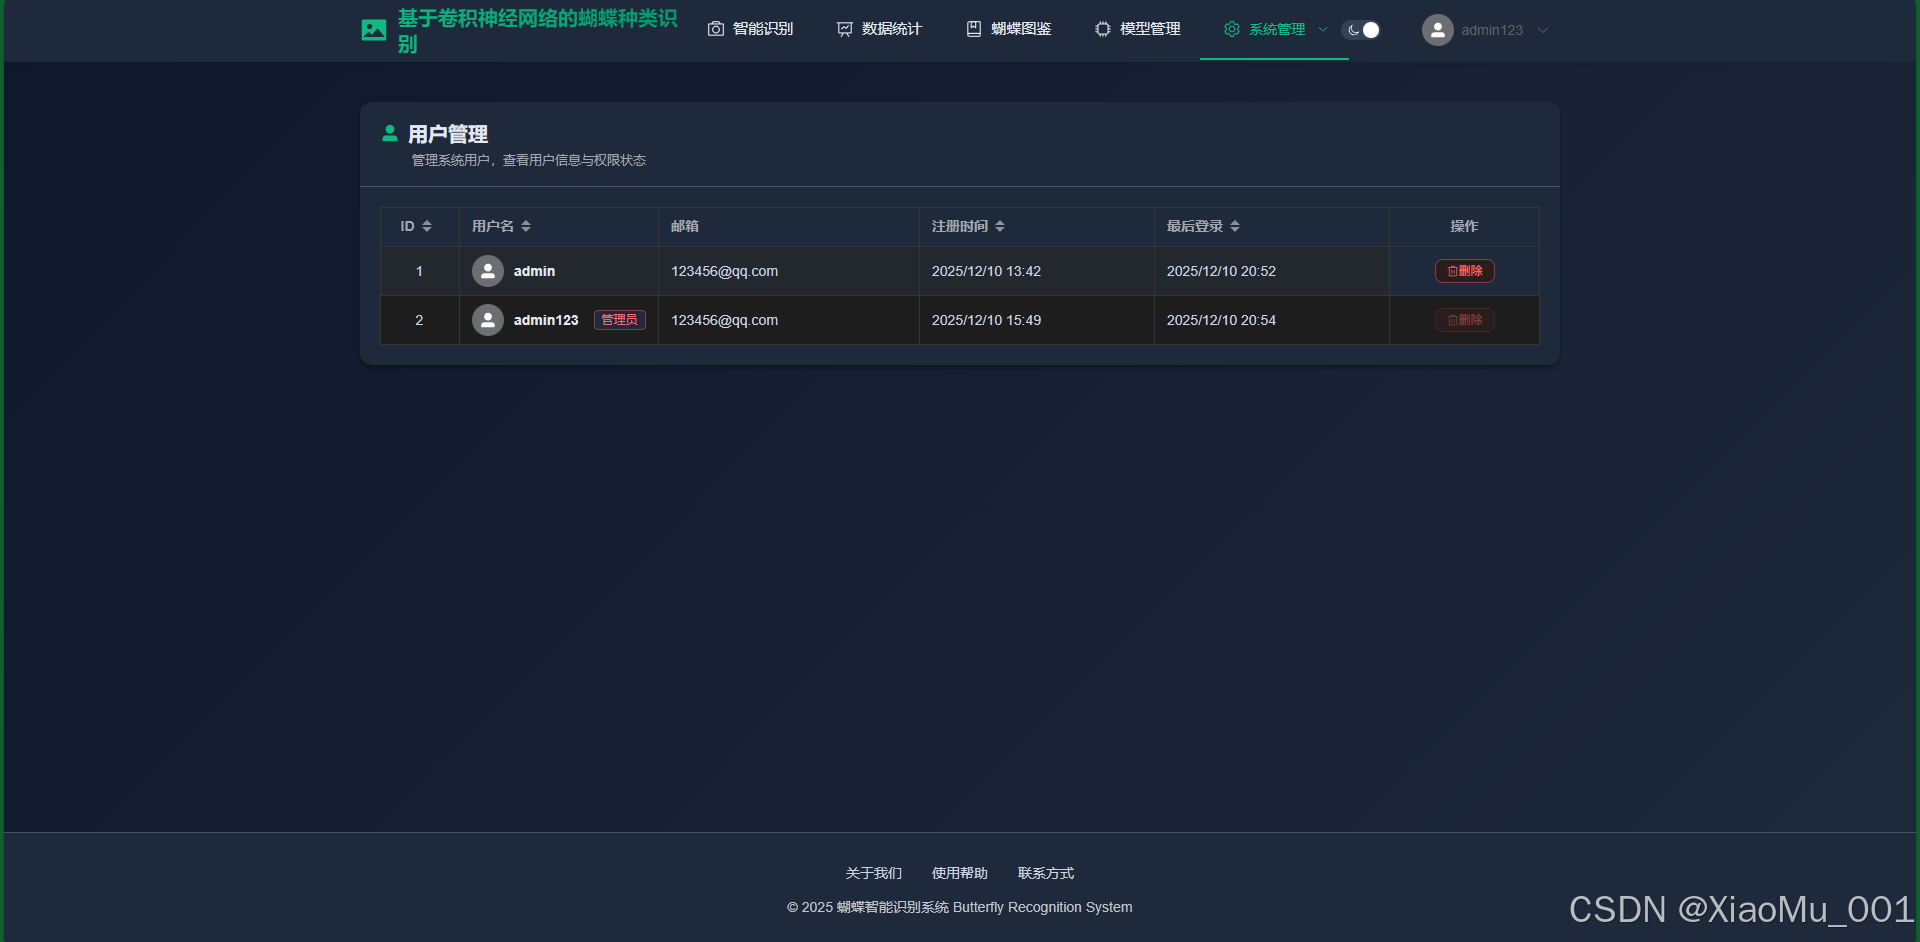Click last login 2025/12/10 20:54

pos(1222,320)
